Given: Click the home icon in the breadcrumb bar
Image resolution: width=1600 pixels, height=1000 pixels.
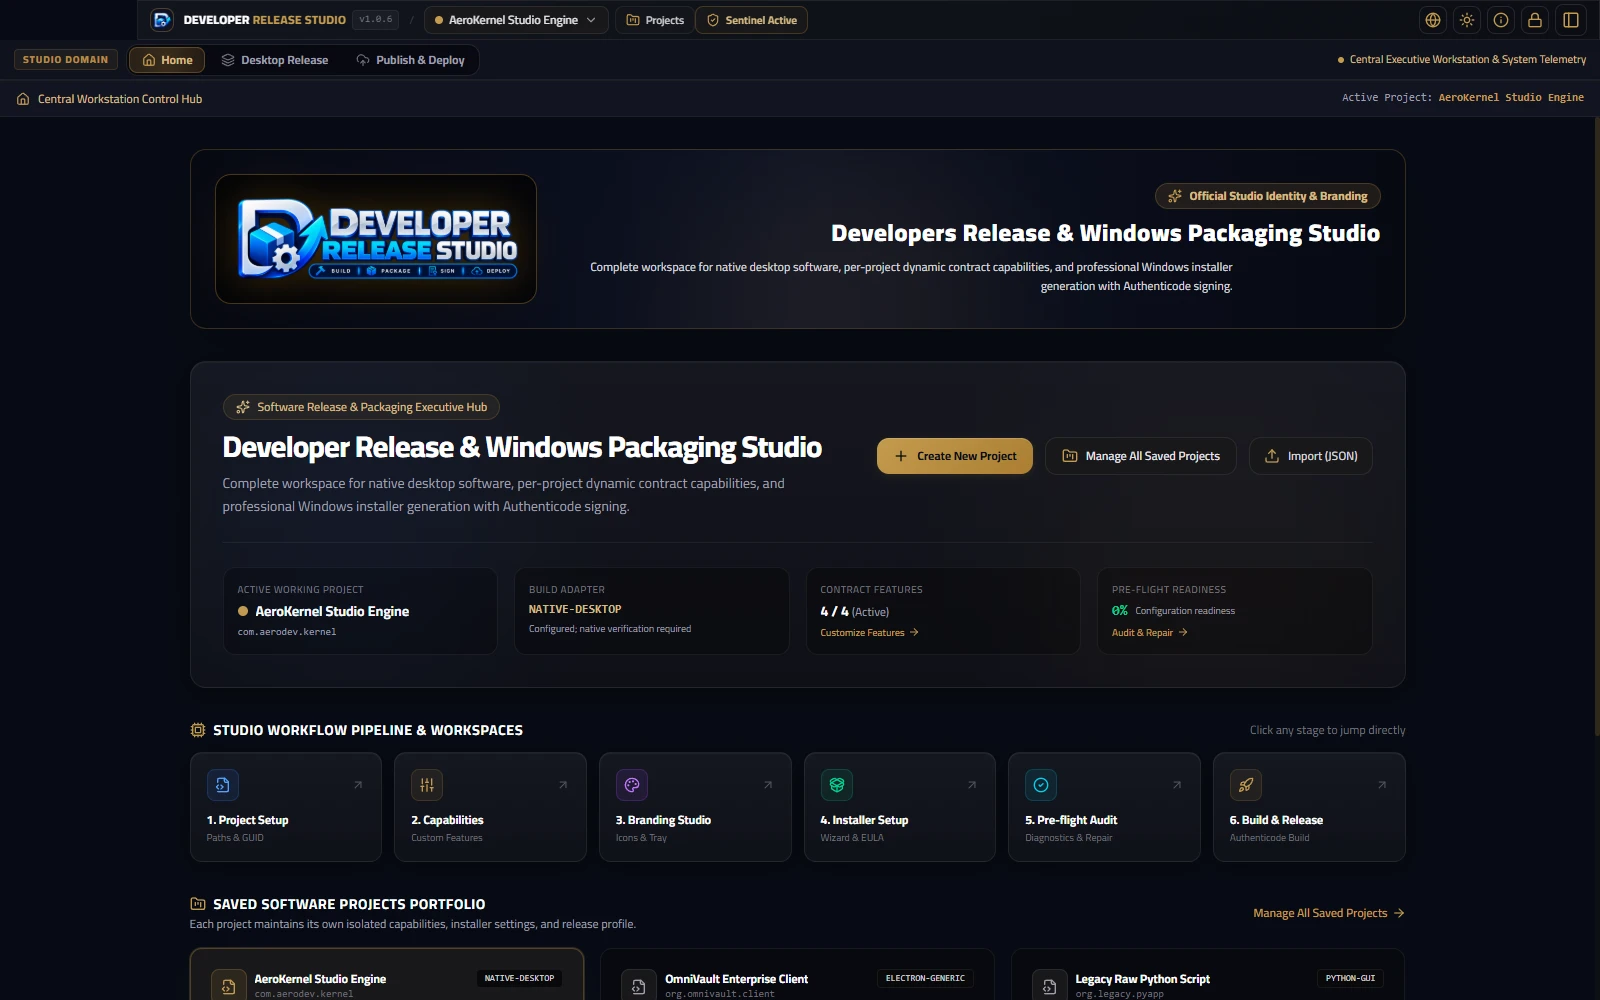Looking at the screenshot, I should (x=23, y=99).
